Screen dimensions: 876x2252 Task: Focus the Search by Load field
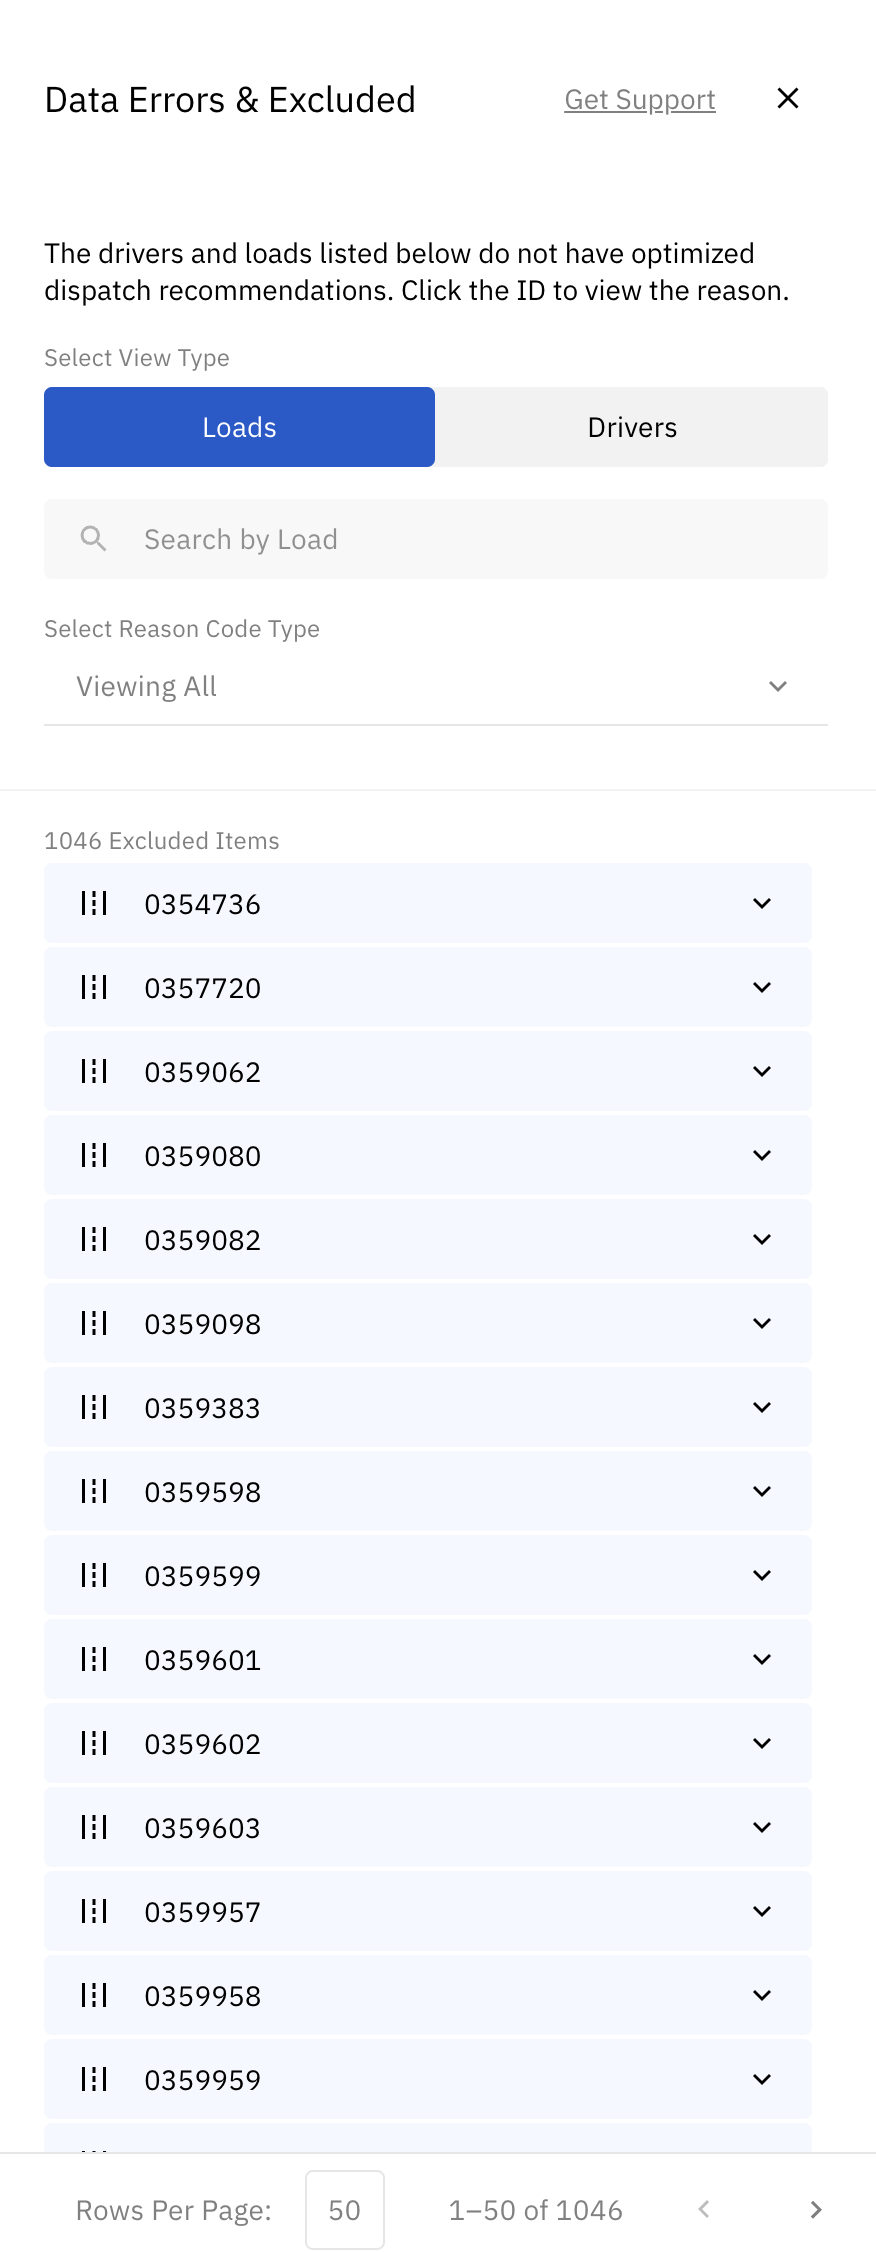pos(460,539)
